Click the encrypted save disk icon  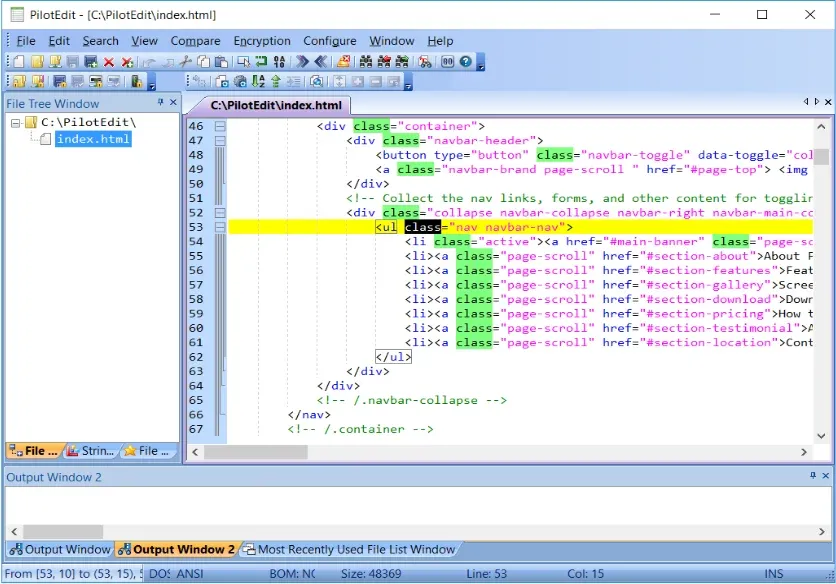coord(60,82)
